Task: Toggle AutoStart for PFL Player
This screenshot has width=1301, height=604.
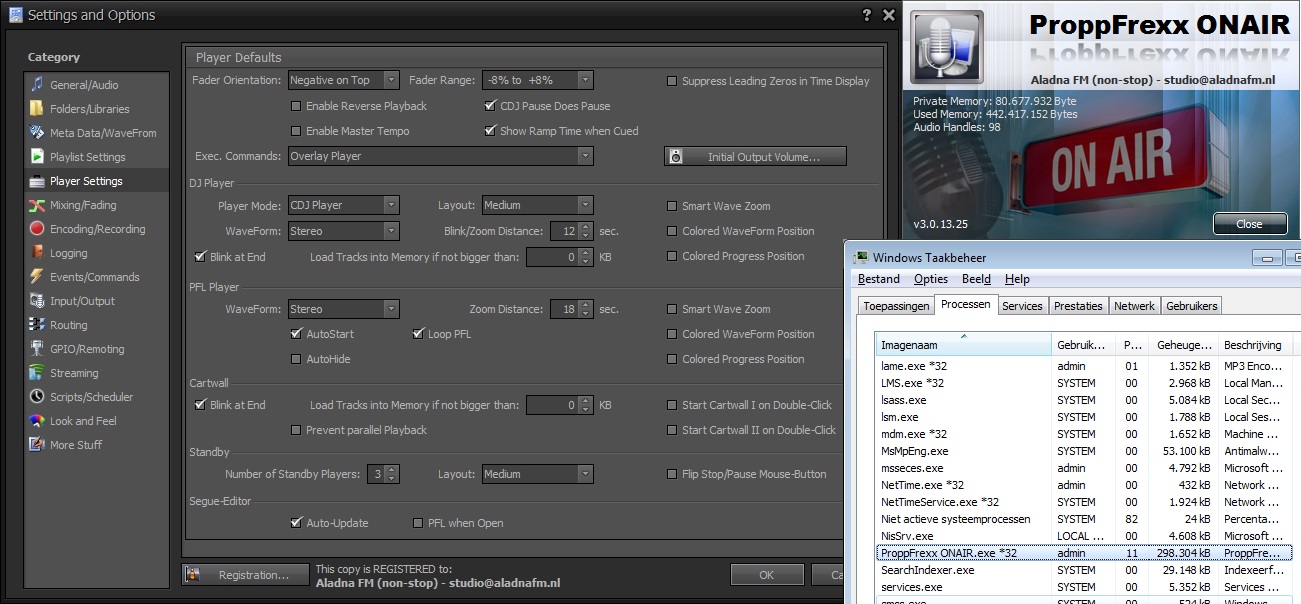Action: 296,334
